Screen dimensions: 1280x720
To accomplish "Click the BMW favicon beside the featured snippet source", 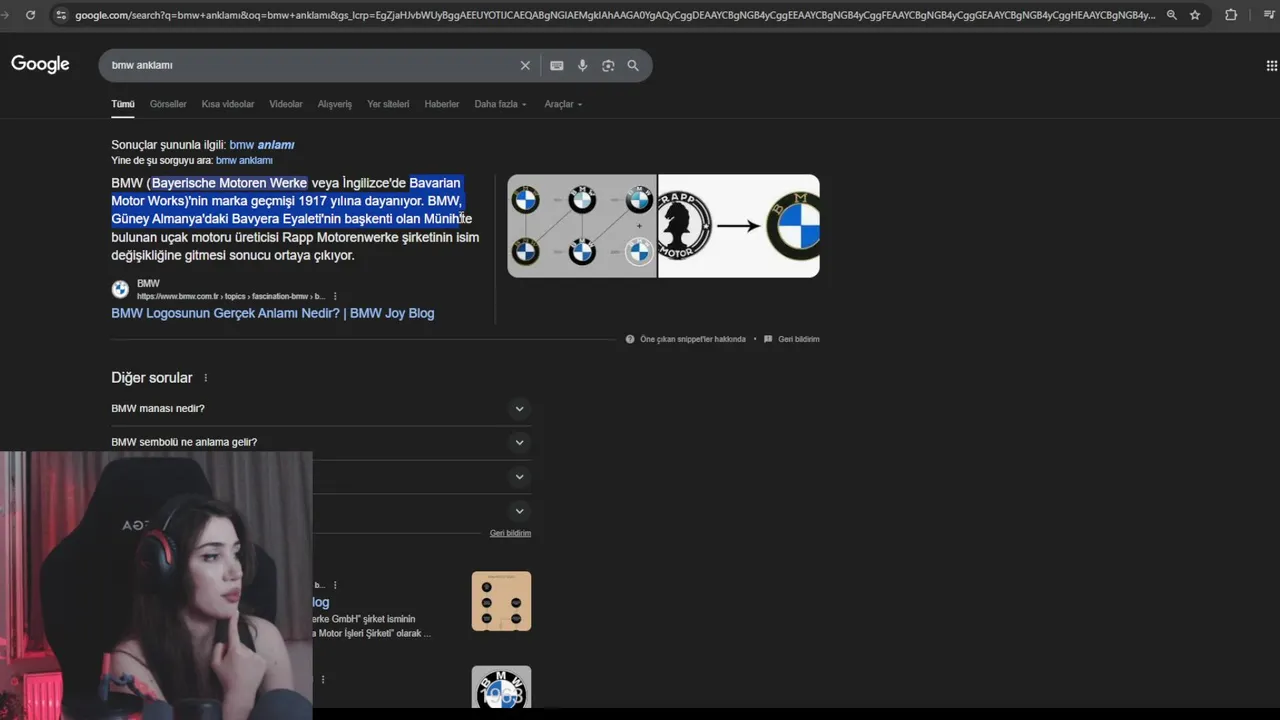I will point(120,289).
